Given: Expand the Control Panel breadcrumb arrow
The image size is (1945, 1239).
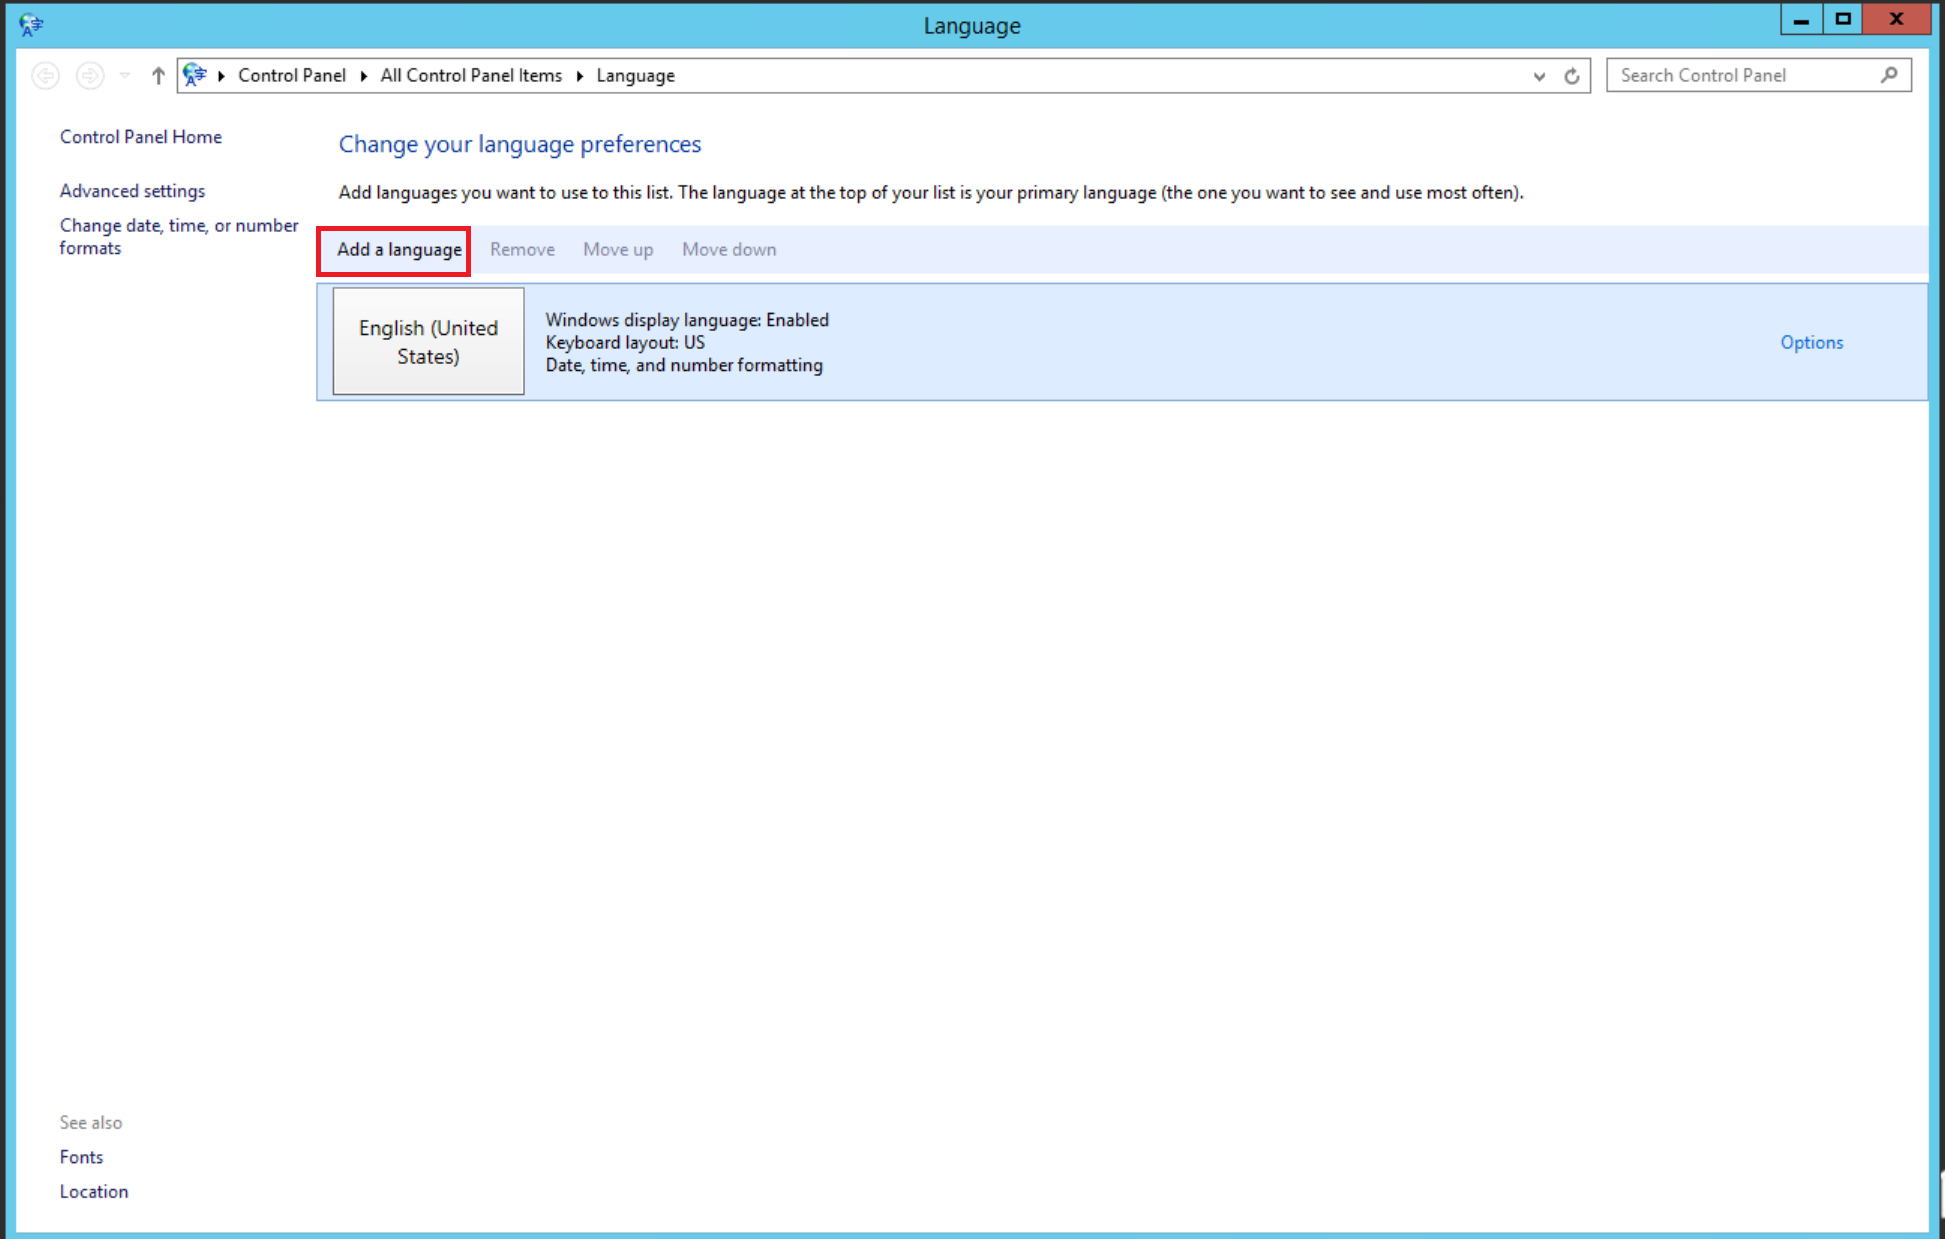Looking at the screenshot, I should (x=364, y=76).
